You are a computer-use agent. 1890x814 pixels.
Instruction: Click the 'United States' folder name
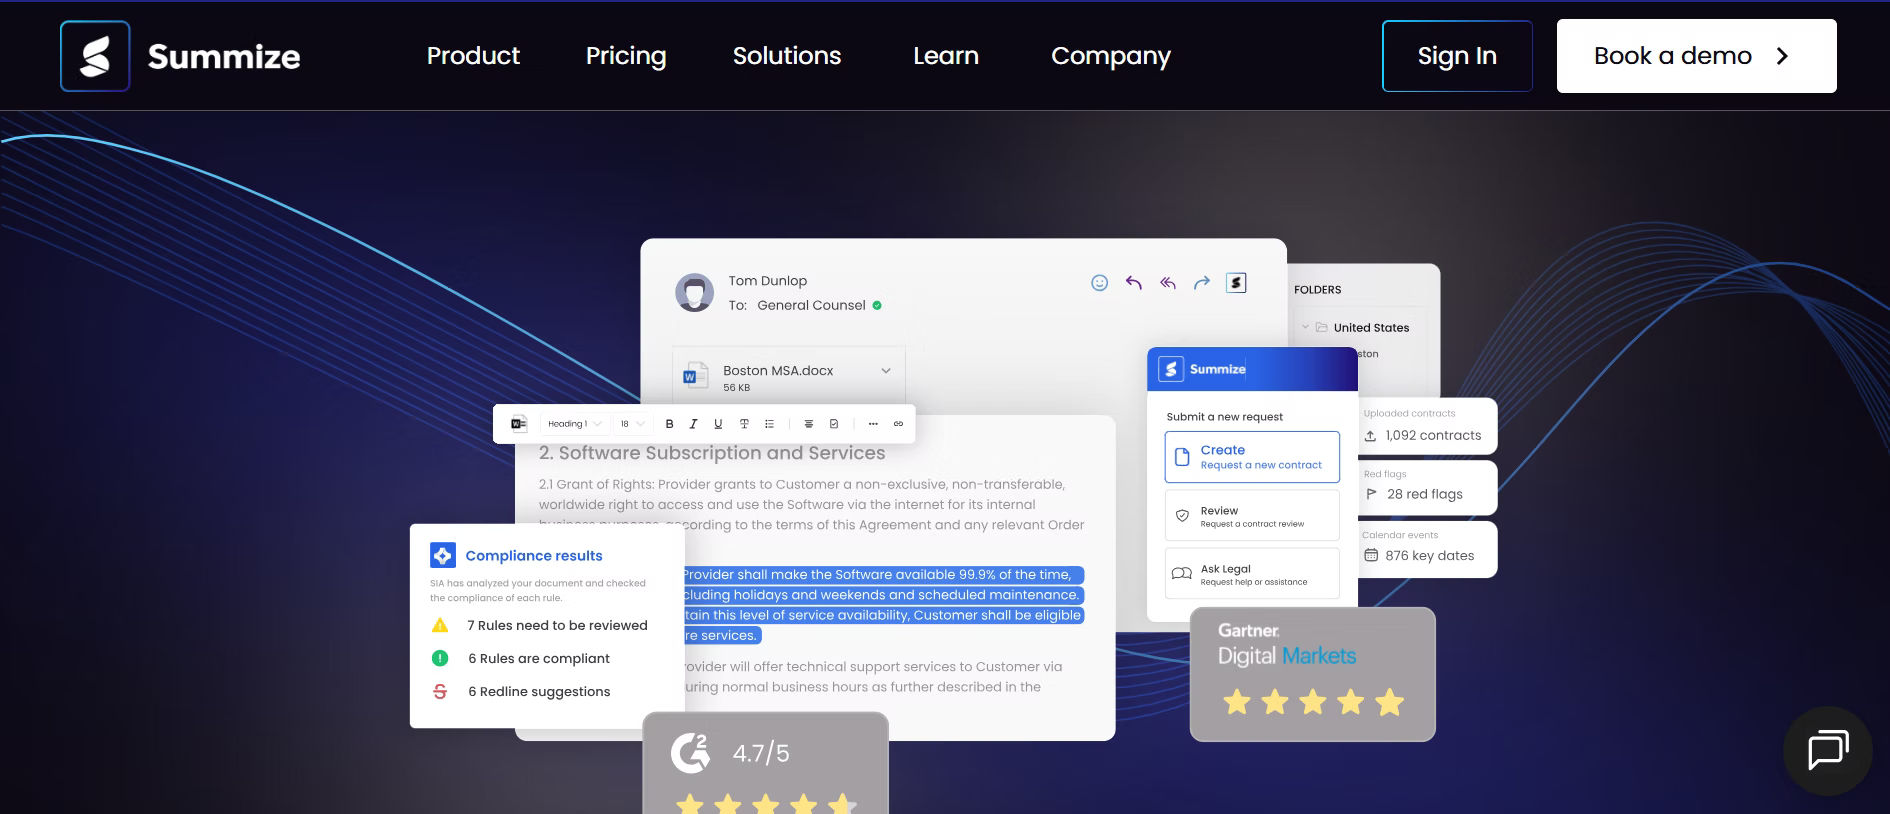pos(1371,327)
